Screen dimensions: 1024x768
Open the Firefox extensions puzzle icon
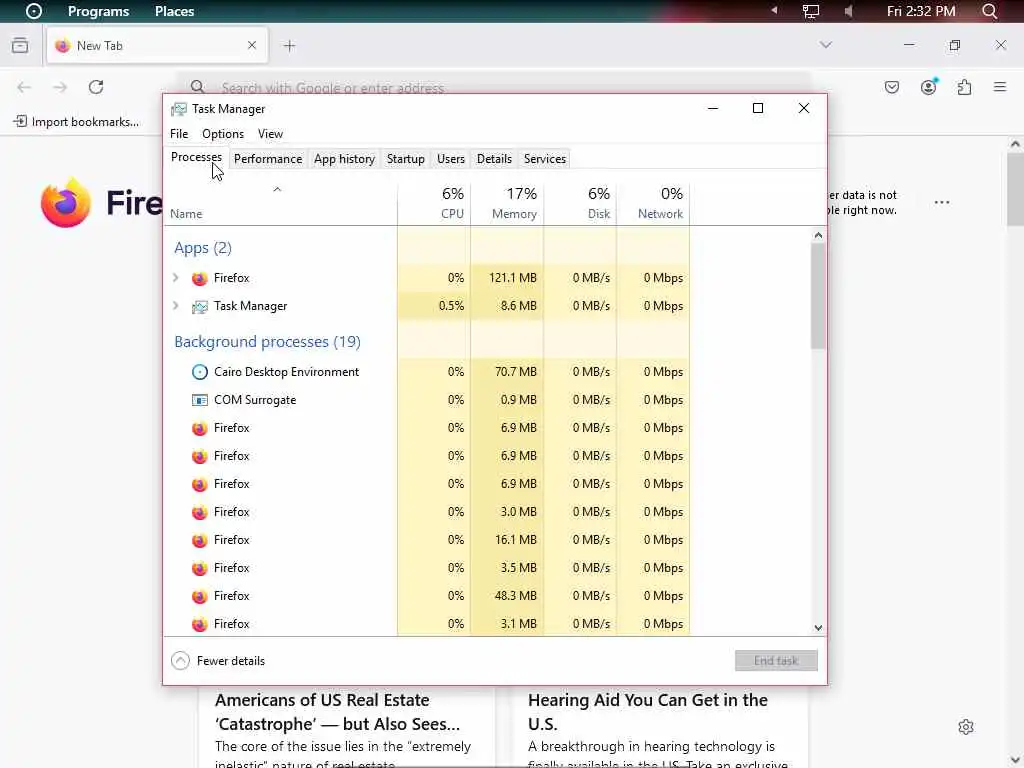[x=964, y=88]
